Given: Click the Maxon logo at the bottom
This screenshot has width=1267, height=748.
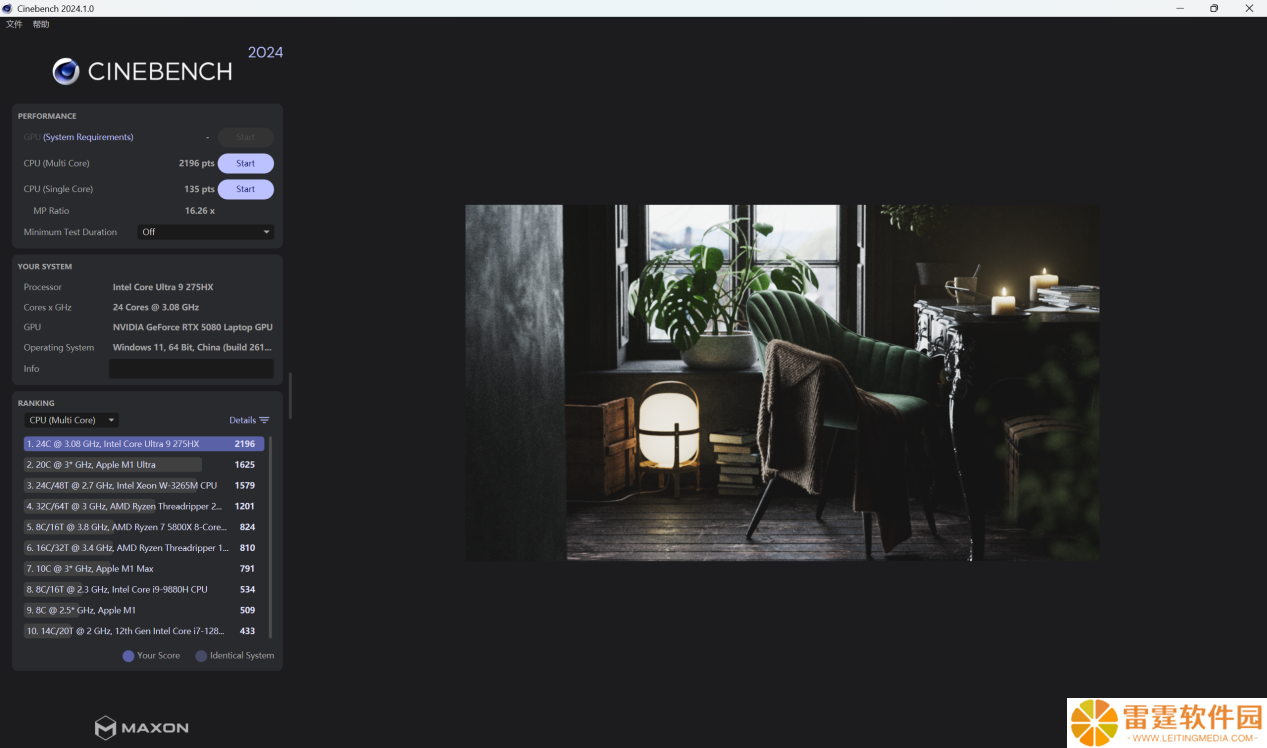Looking at the screenshot, I should point(141,727).
